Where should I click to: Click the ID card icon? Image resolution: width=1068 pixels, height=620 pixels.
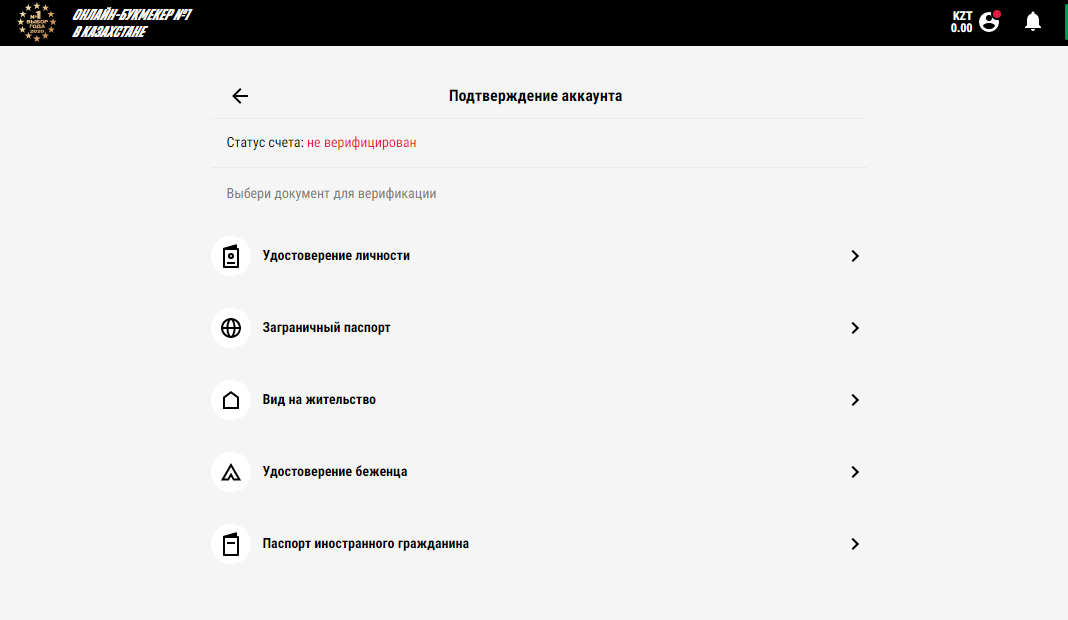tap(231, 256)
